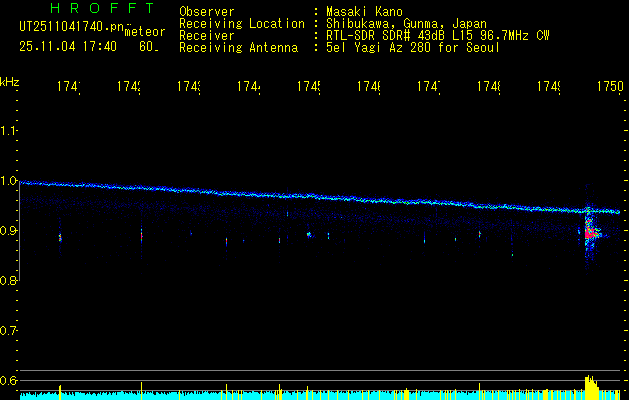The image size is (629, 400).
Task: Click the 0.8 kHz frequency label
Action: (x=10, y=281)
